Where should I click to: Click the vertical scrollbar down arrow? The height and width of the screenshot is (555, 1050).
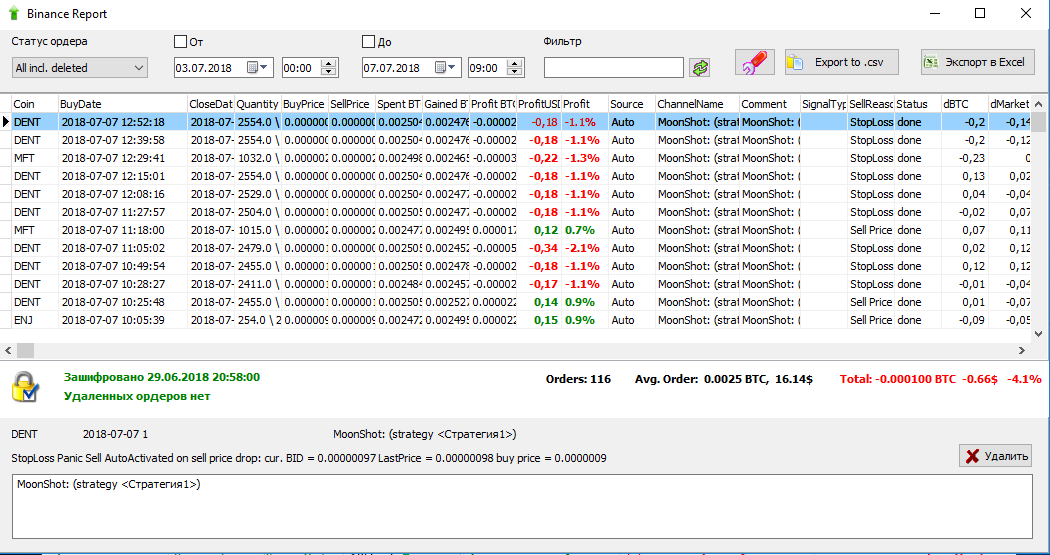pos(1039,333)
